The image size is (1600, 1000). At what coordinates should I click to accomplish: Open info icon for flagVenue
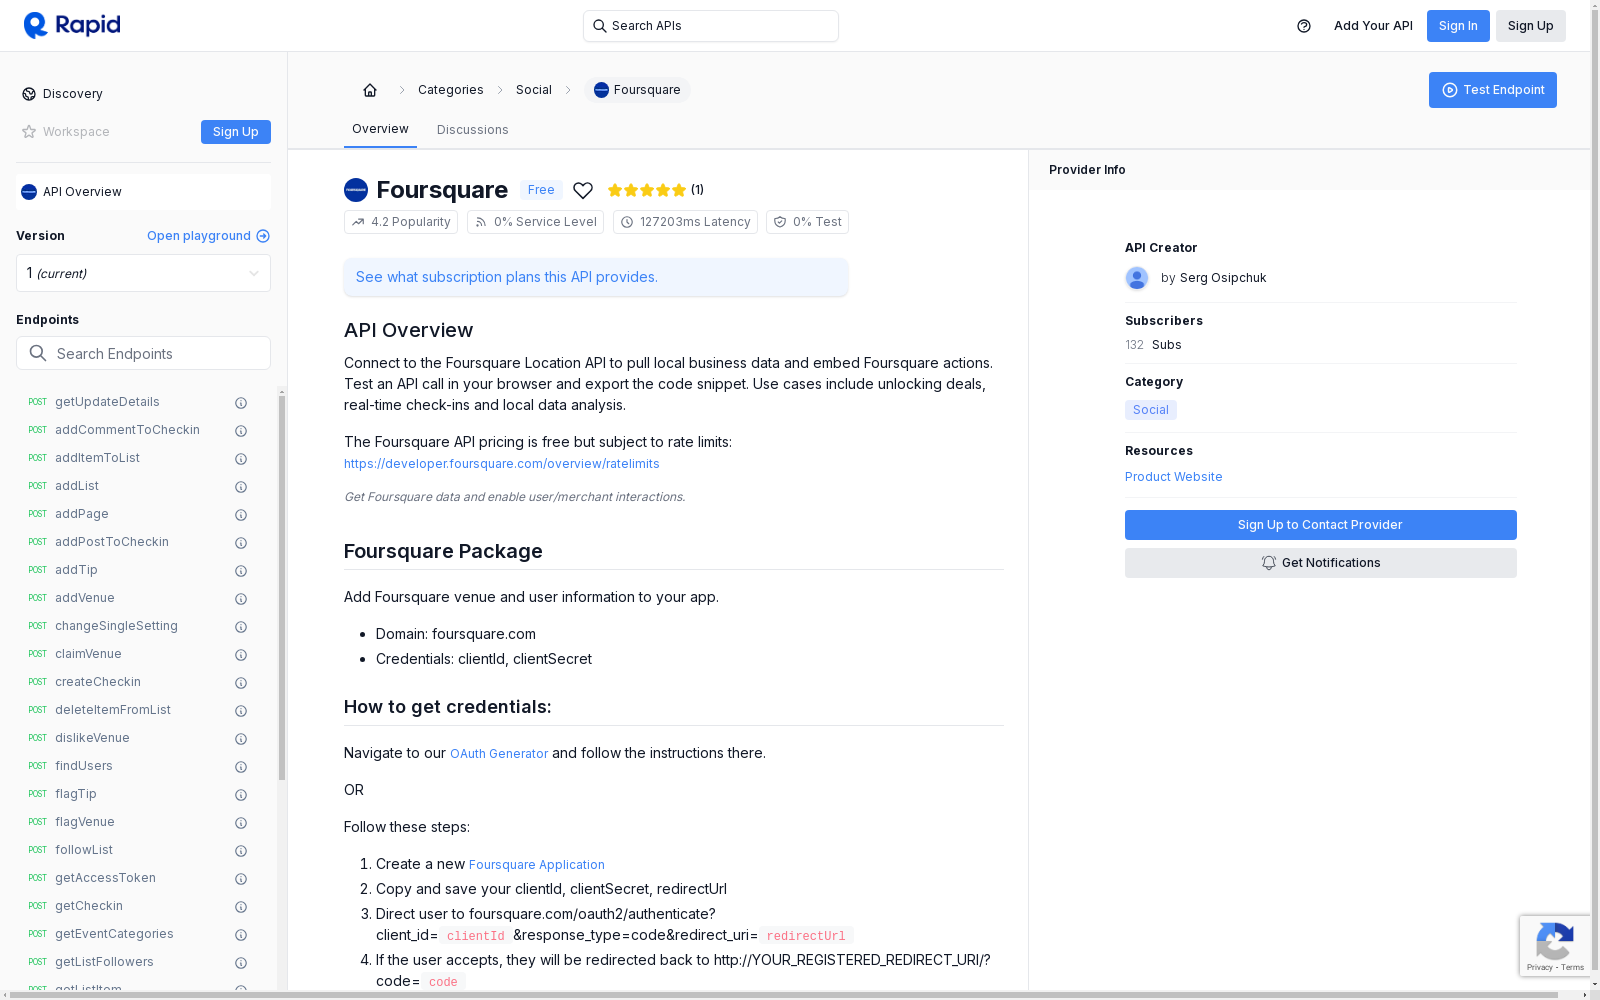[241, 823]
